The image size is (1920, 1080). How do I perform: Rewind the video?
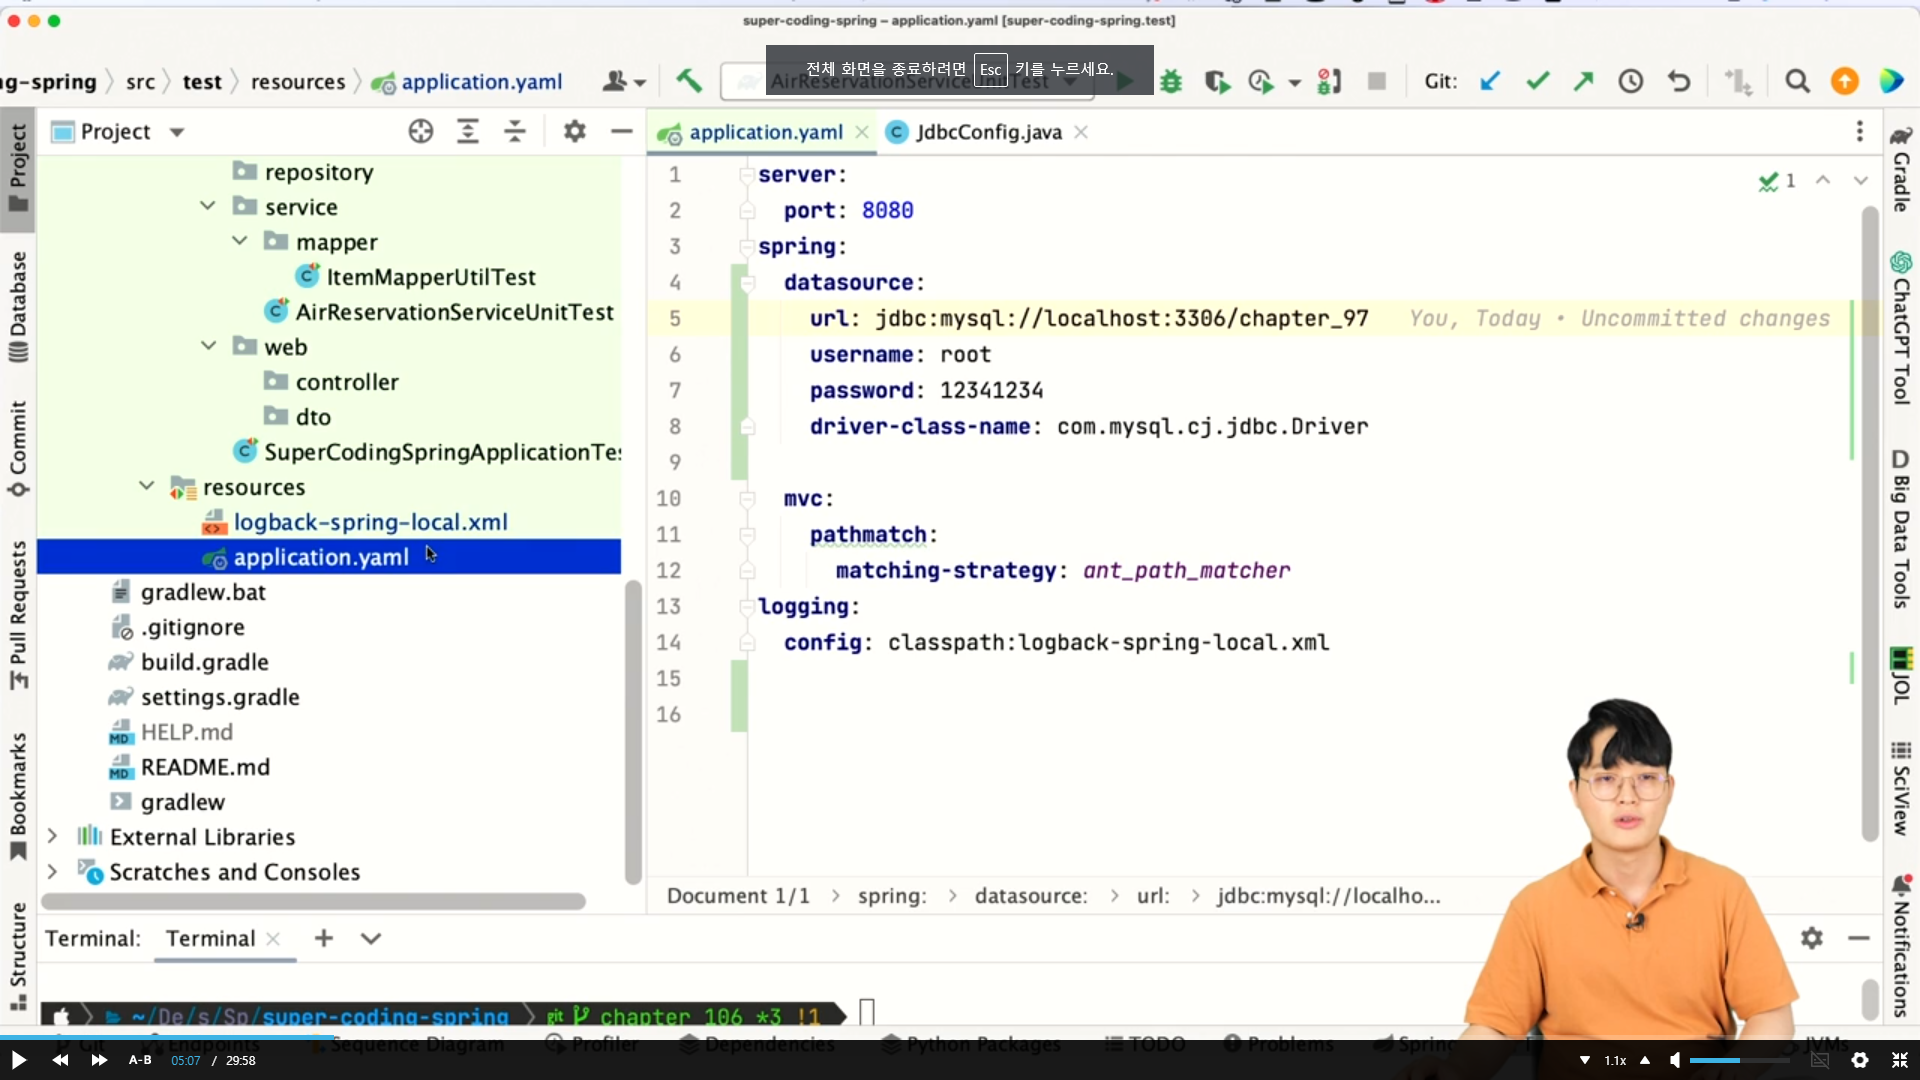click(60, 1060)
